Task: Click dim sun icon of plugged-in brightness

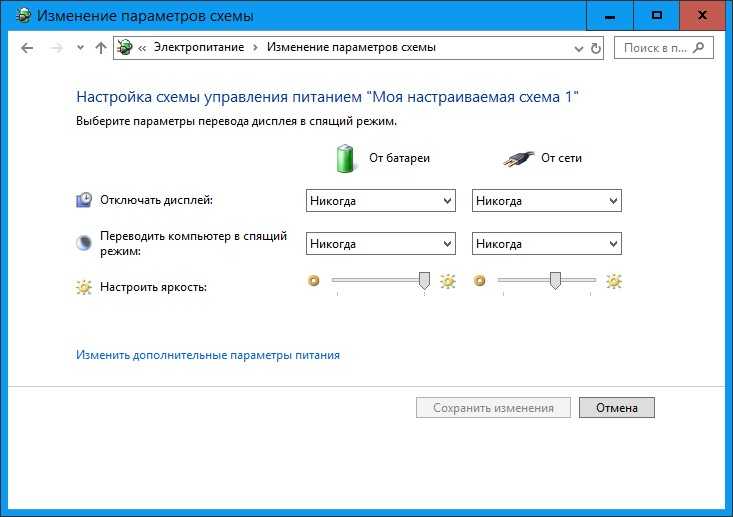Action: tap(480, 280)
